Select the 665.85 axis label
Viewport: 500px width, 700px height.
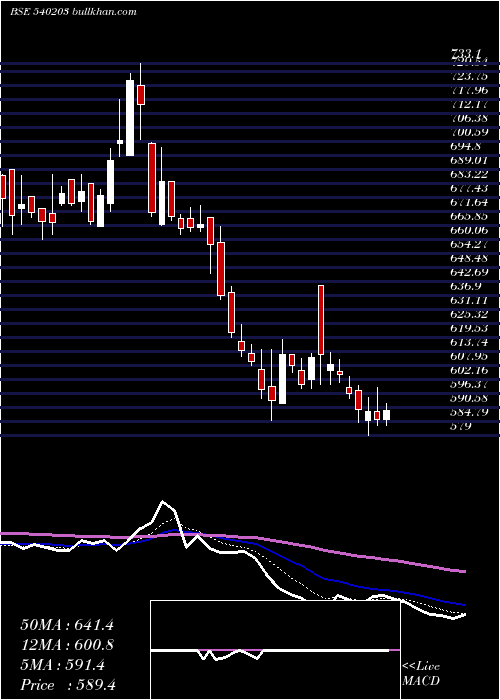click(x=469, y=216)
